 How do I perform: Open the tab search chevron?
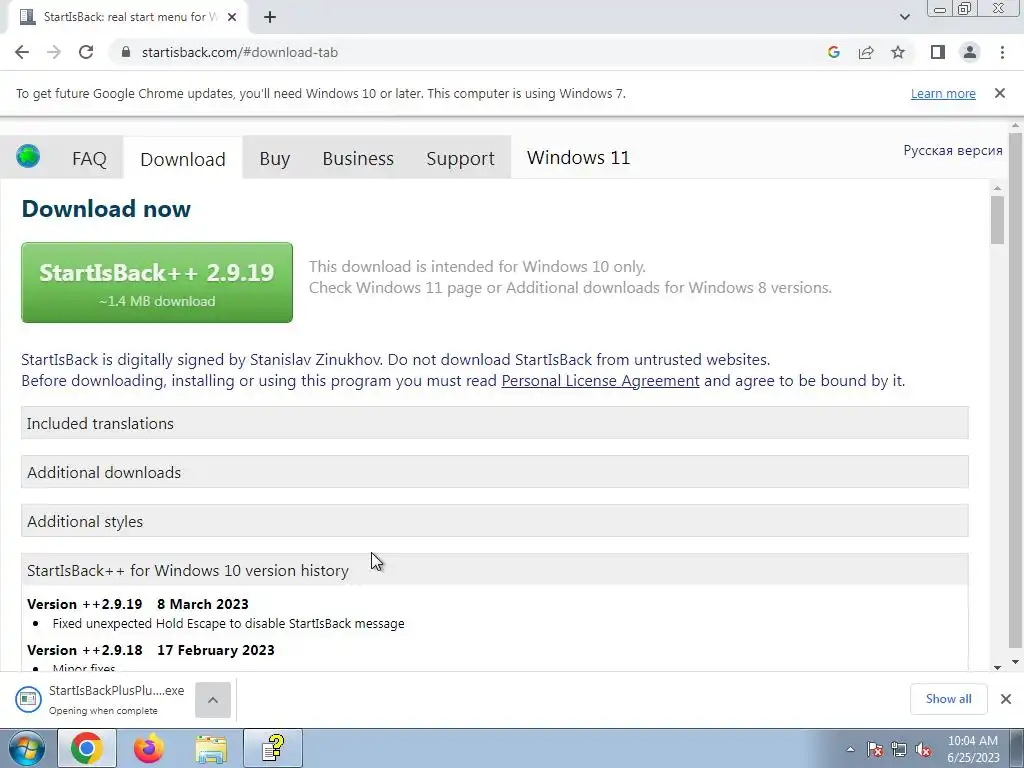904,17
